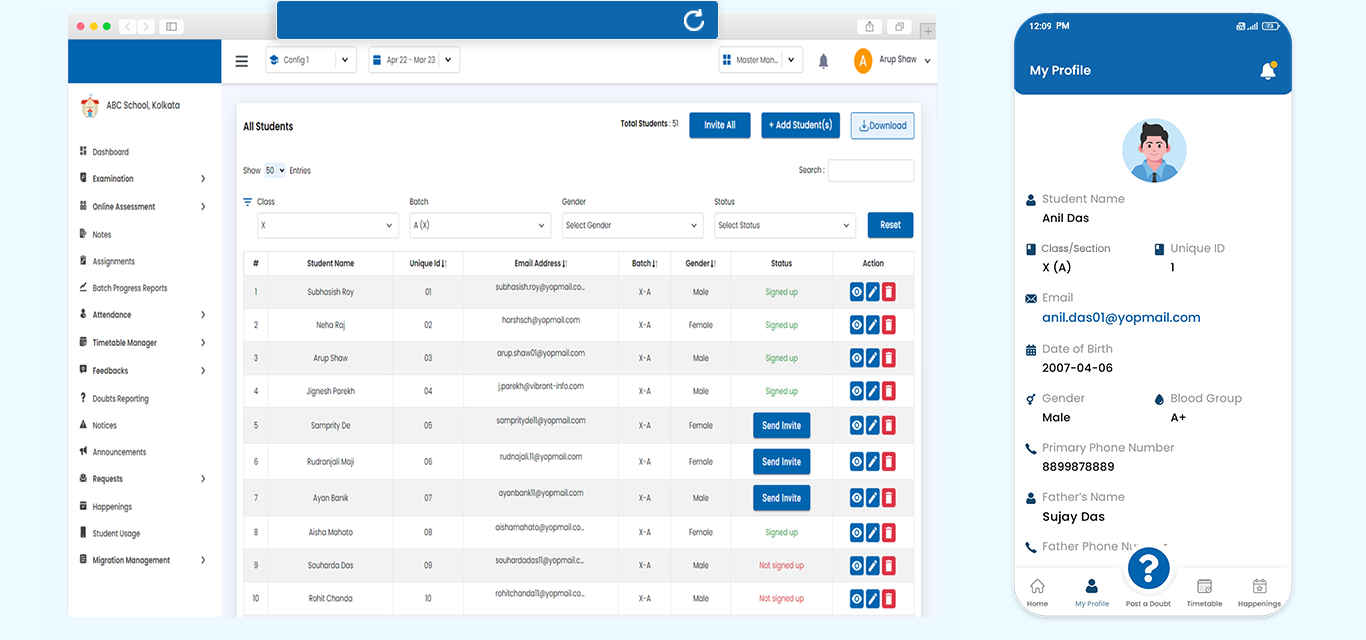The width and height of the screenshot is (1366, 640).
Task: Click the view eye icon for Jignesh Parekh
Action: tap(856, 391)
